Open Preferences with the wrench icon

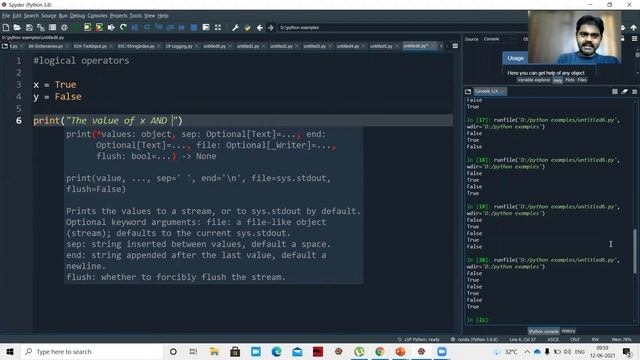click(236, 27)
